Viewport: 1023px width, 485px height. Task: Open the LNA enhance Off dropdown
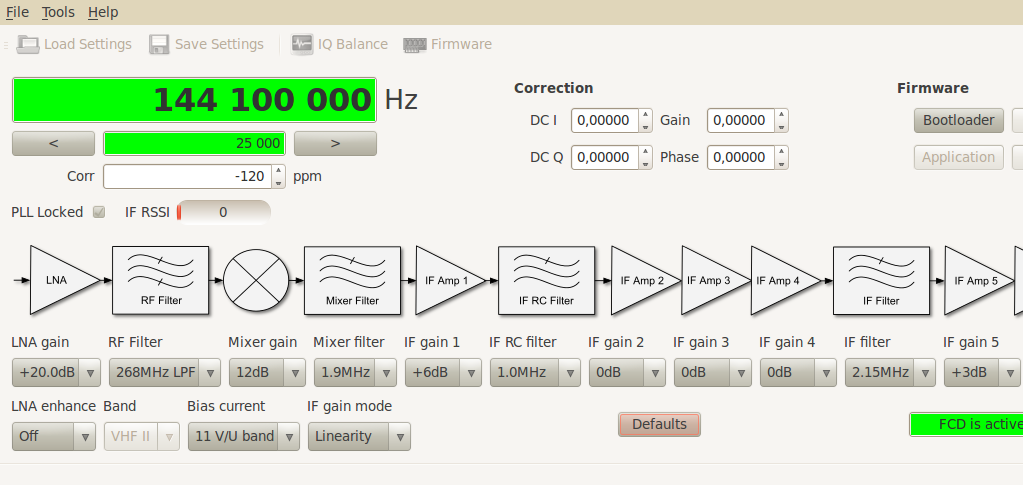click(x=54, y=436)
